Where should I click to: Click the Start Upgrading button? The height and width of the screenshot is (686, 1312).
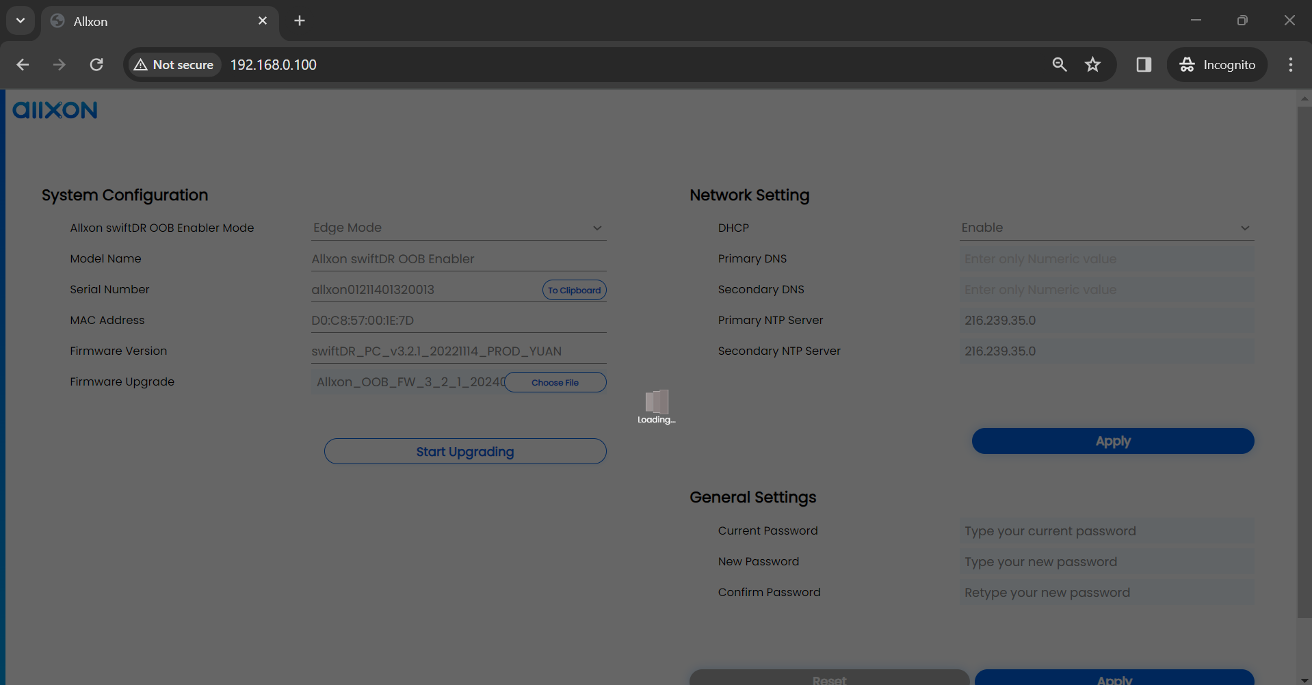[x=465, y=452]
